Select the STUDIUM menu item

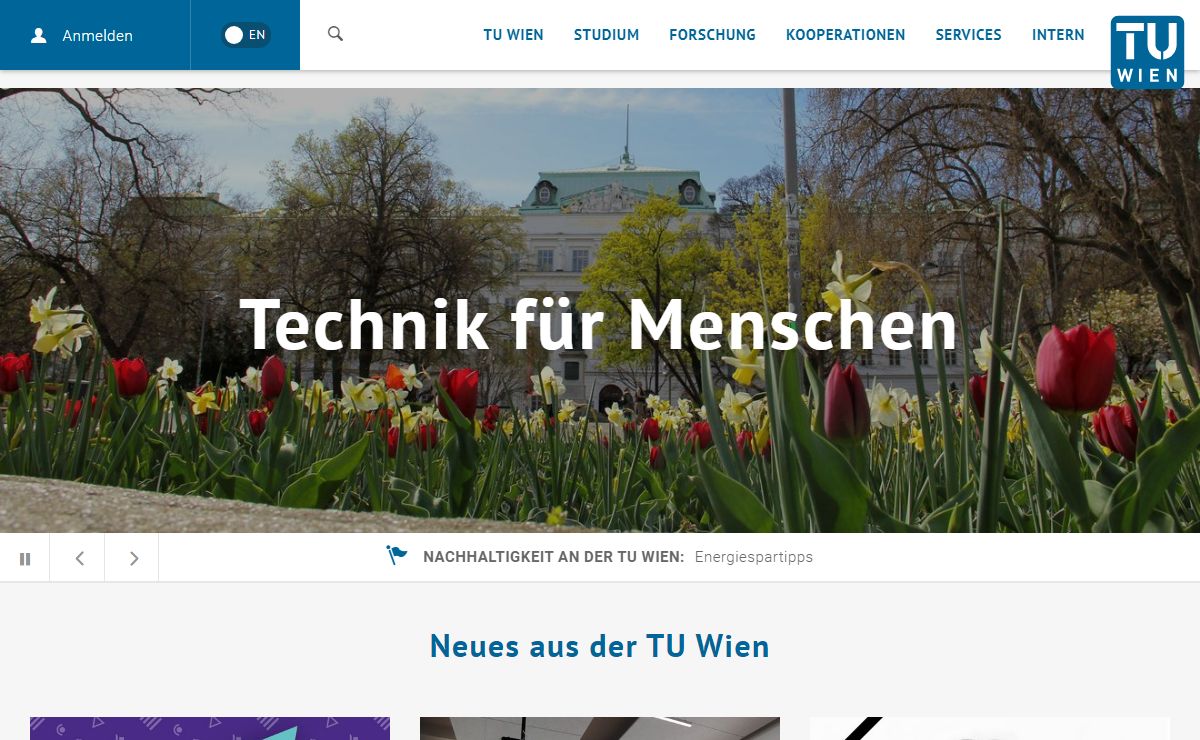tap(606, 35)
